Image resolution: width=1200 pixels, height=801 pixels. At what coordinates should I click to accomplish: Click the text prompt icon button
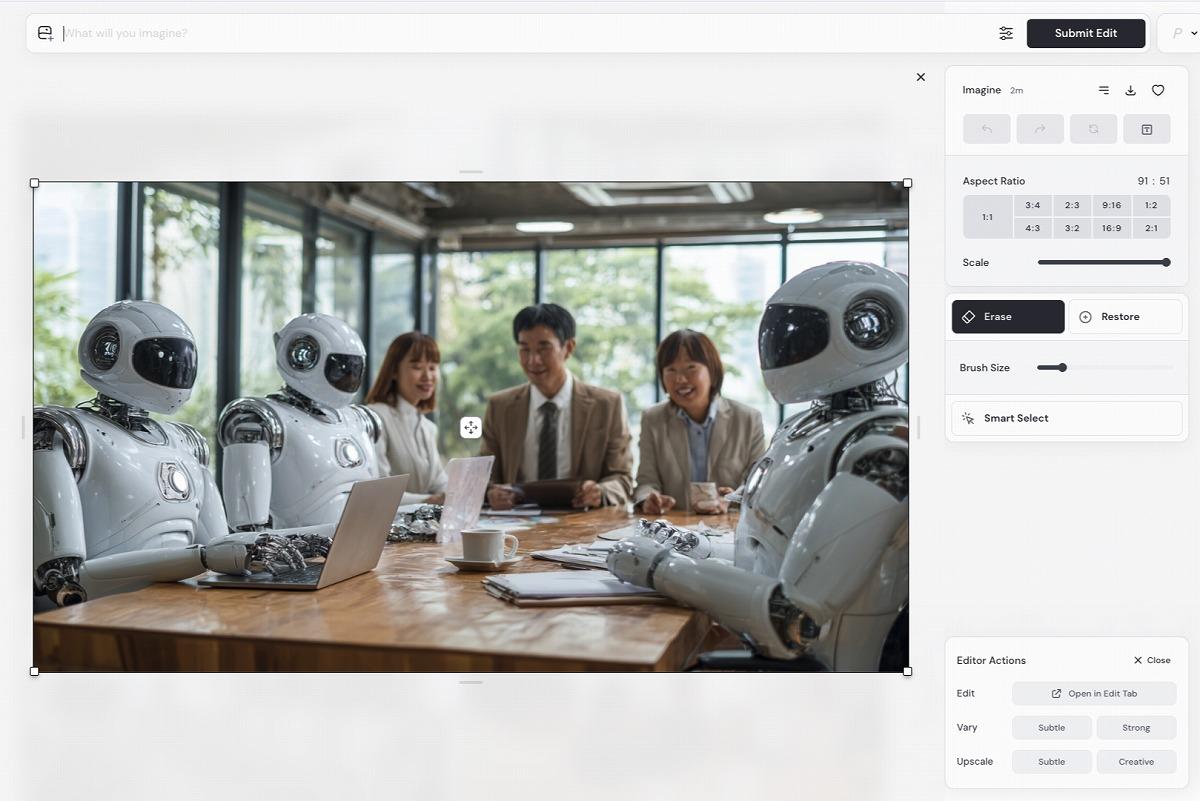1146,129
